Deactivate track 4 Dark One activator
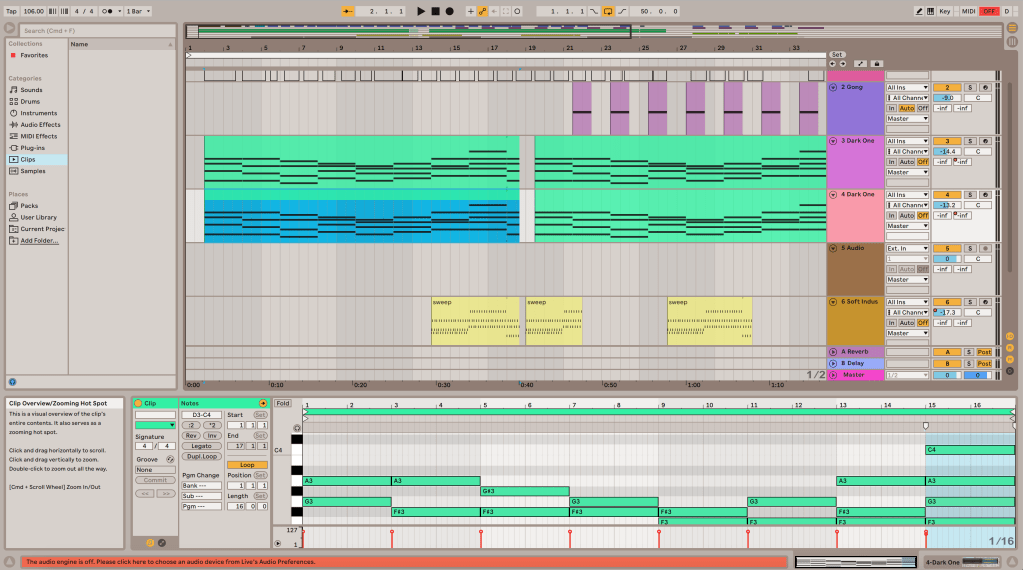 (x=947, y=195)
